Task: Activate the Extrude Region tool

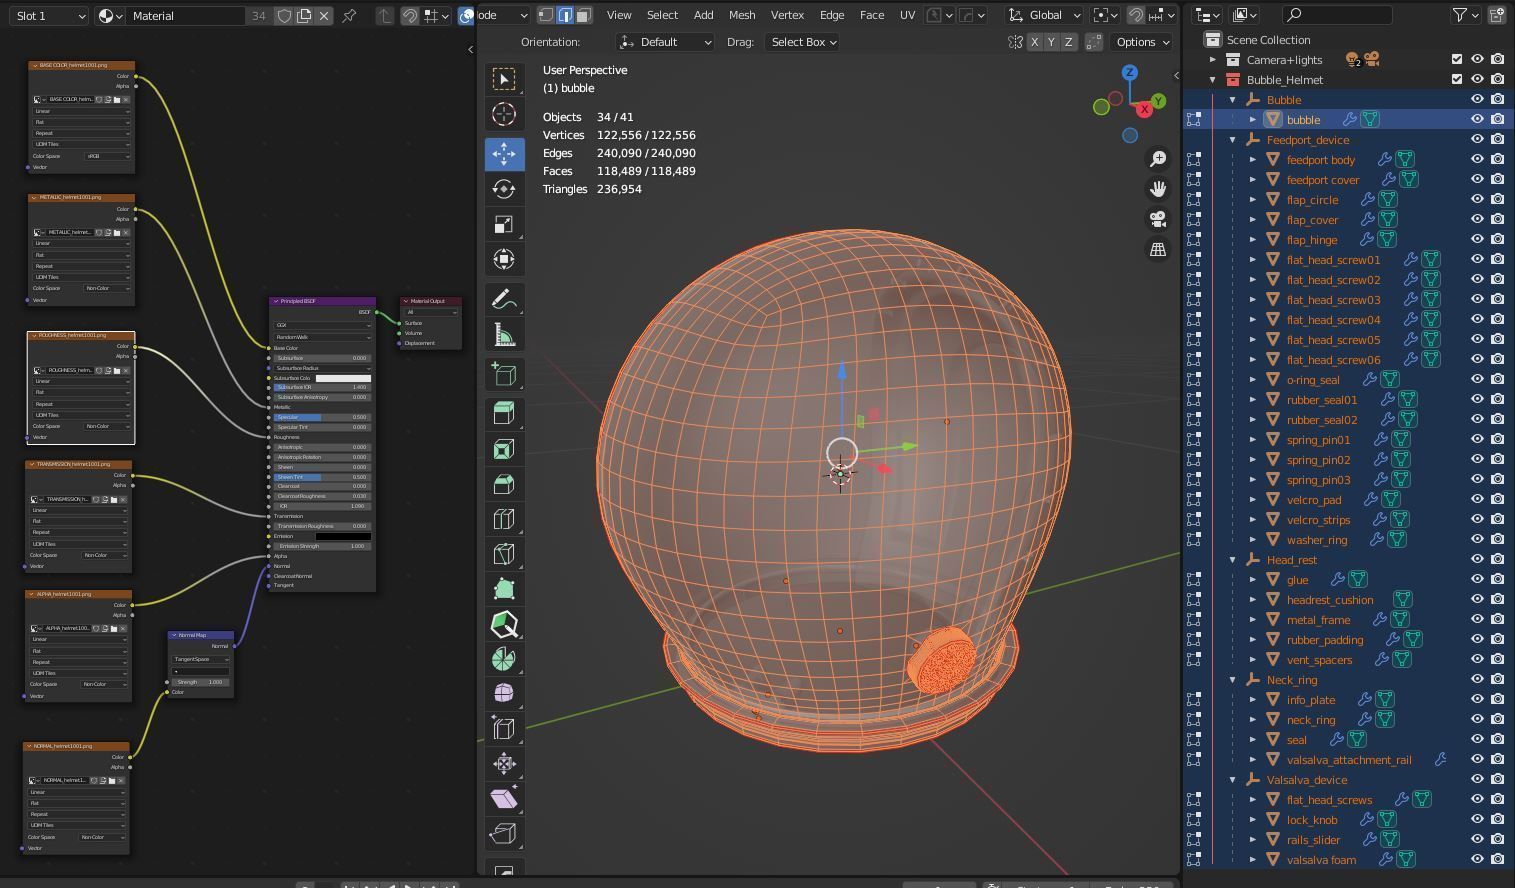Action: 504,414
